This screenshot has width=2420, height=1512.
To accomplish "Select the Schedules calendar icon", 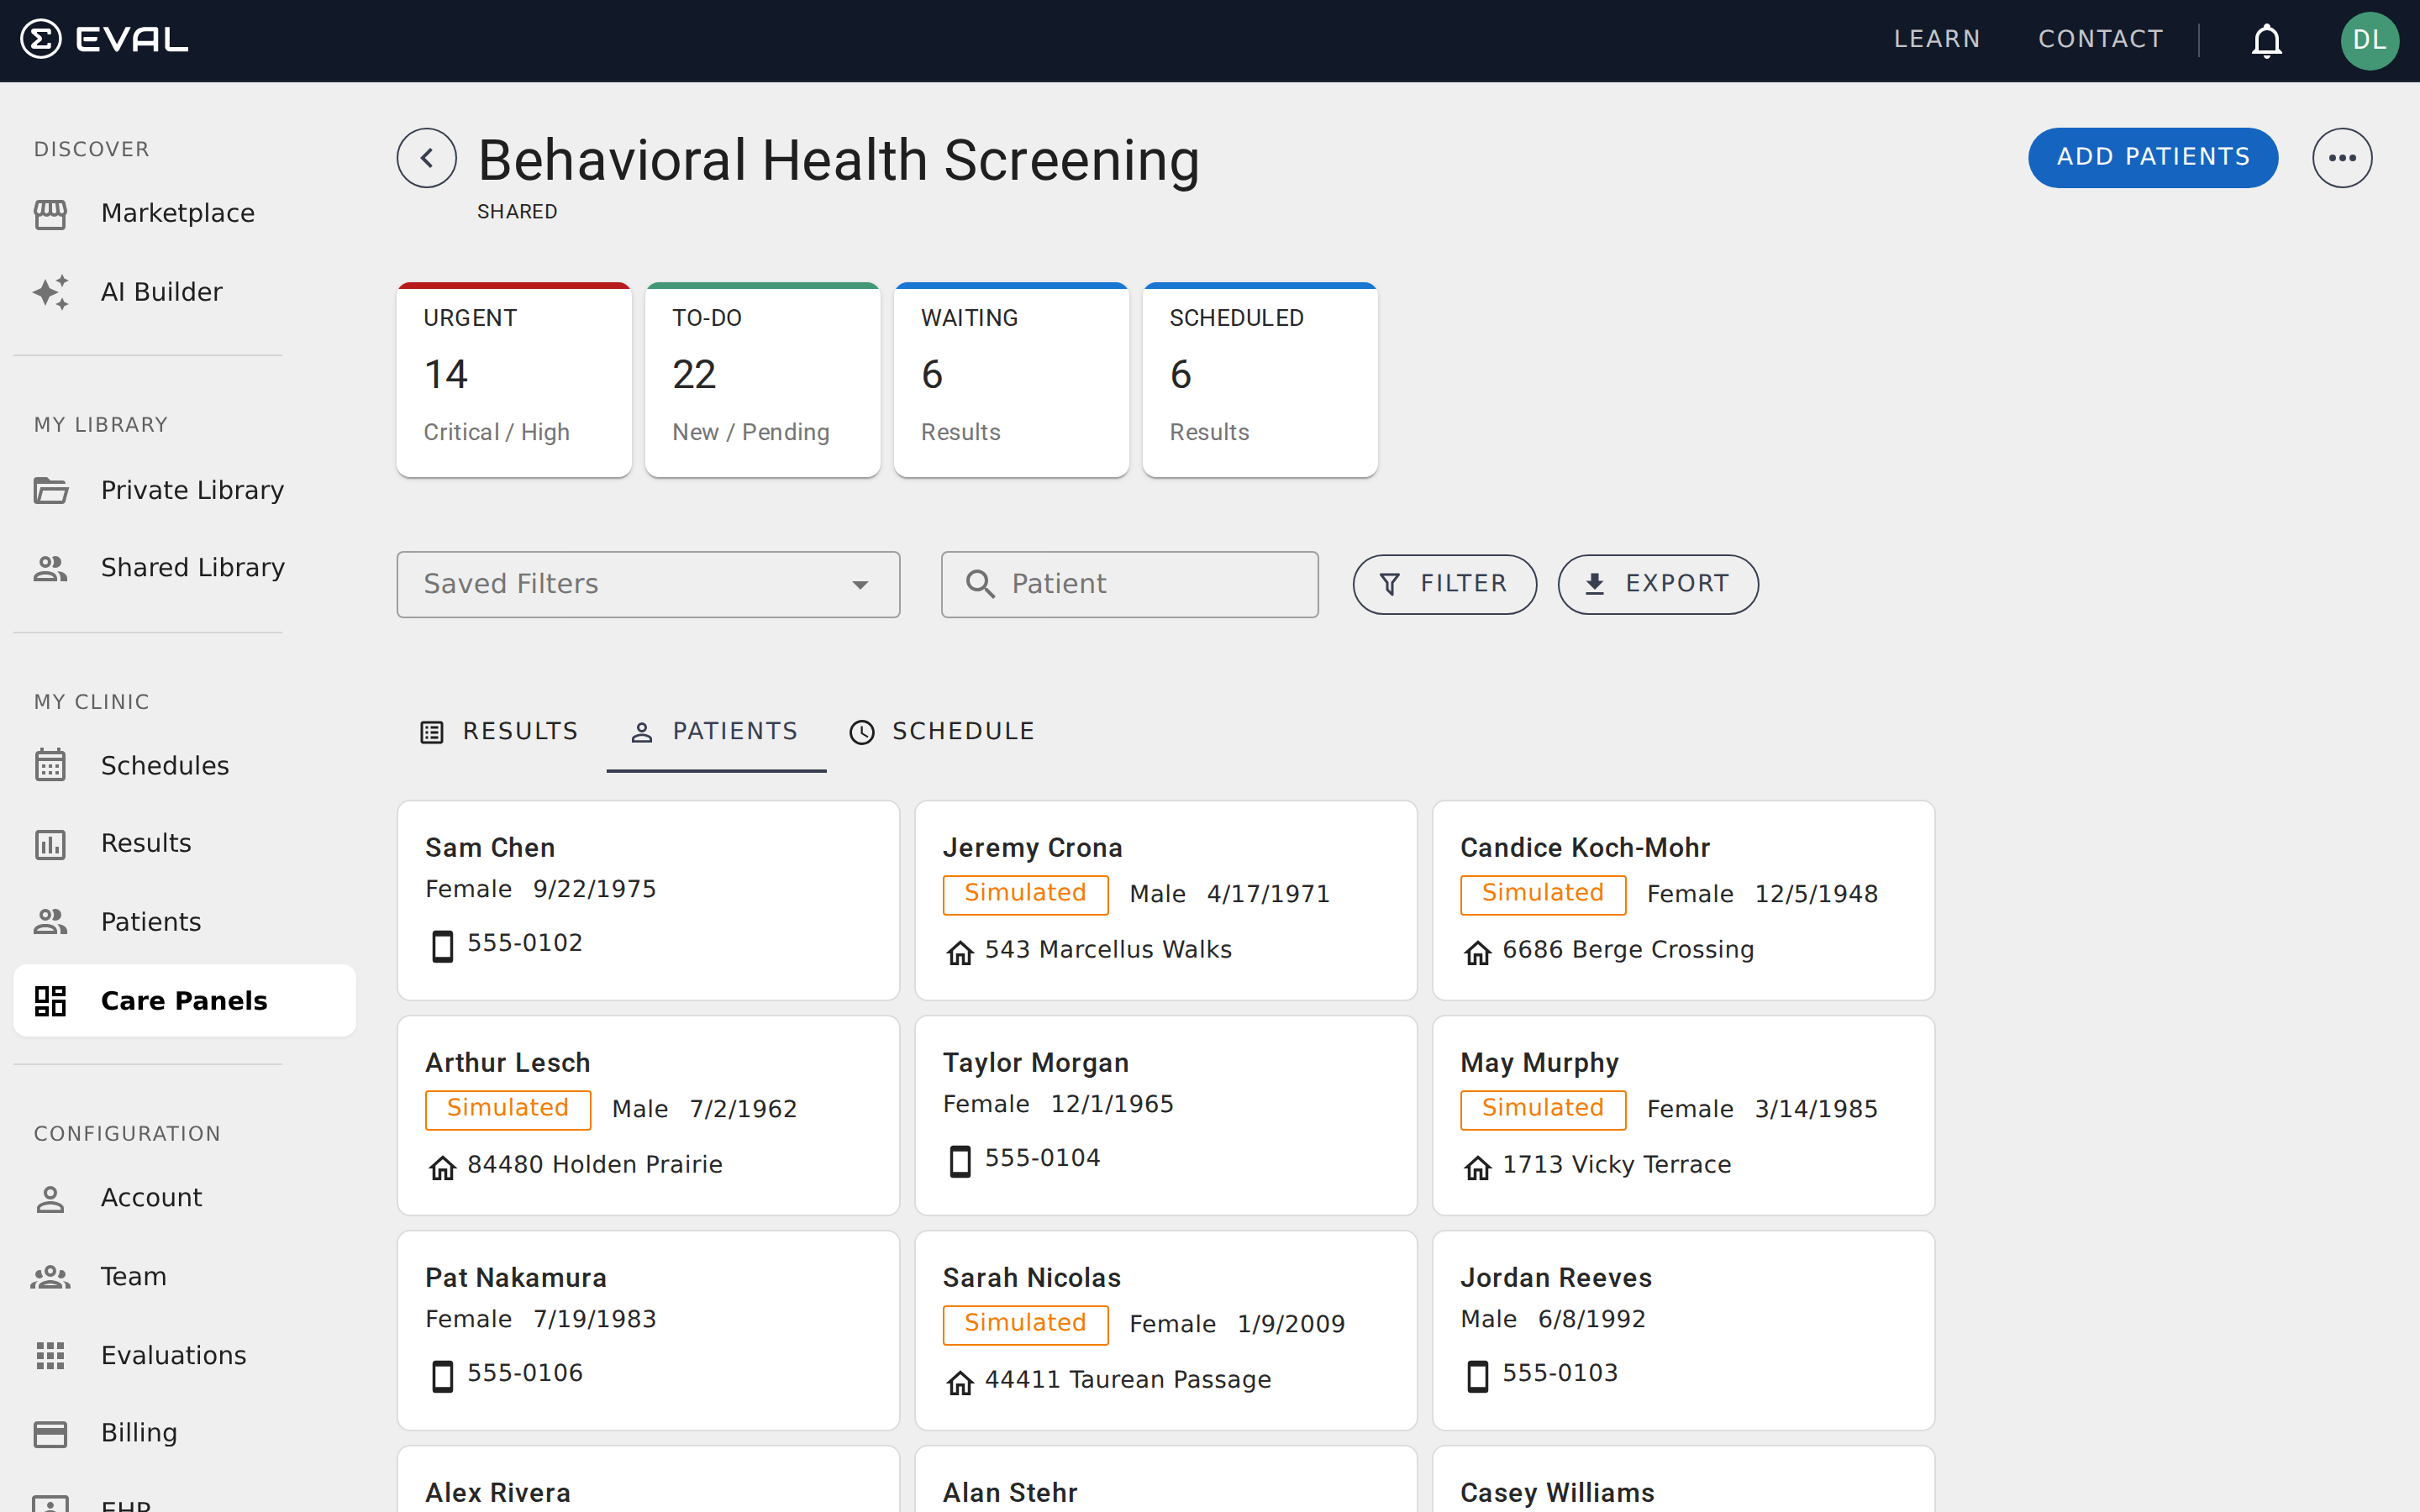I will [51, 765].
